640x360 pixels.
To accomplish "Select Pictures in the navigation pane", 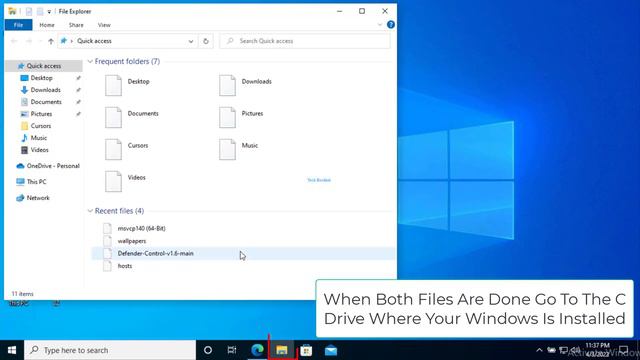I will [41, 114].
